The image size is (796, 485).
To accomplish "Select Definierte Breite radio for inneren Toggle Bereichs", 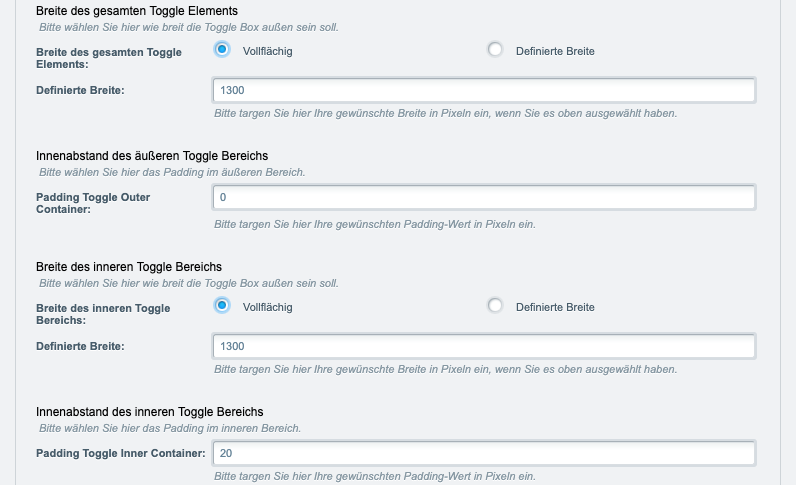I will [495, 306].
